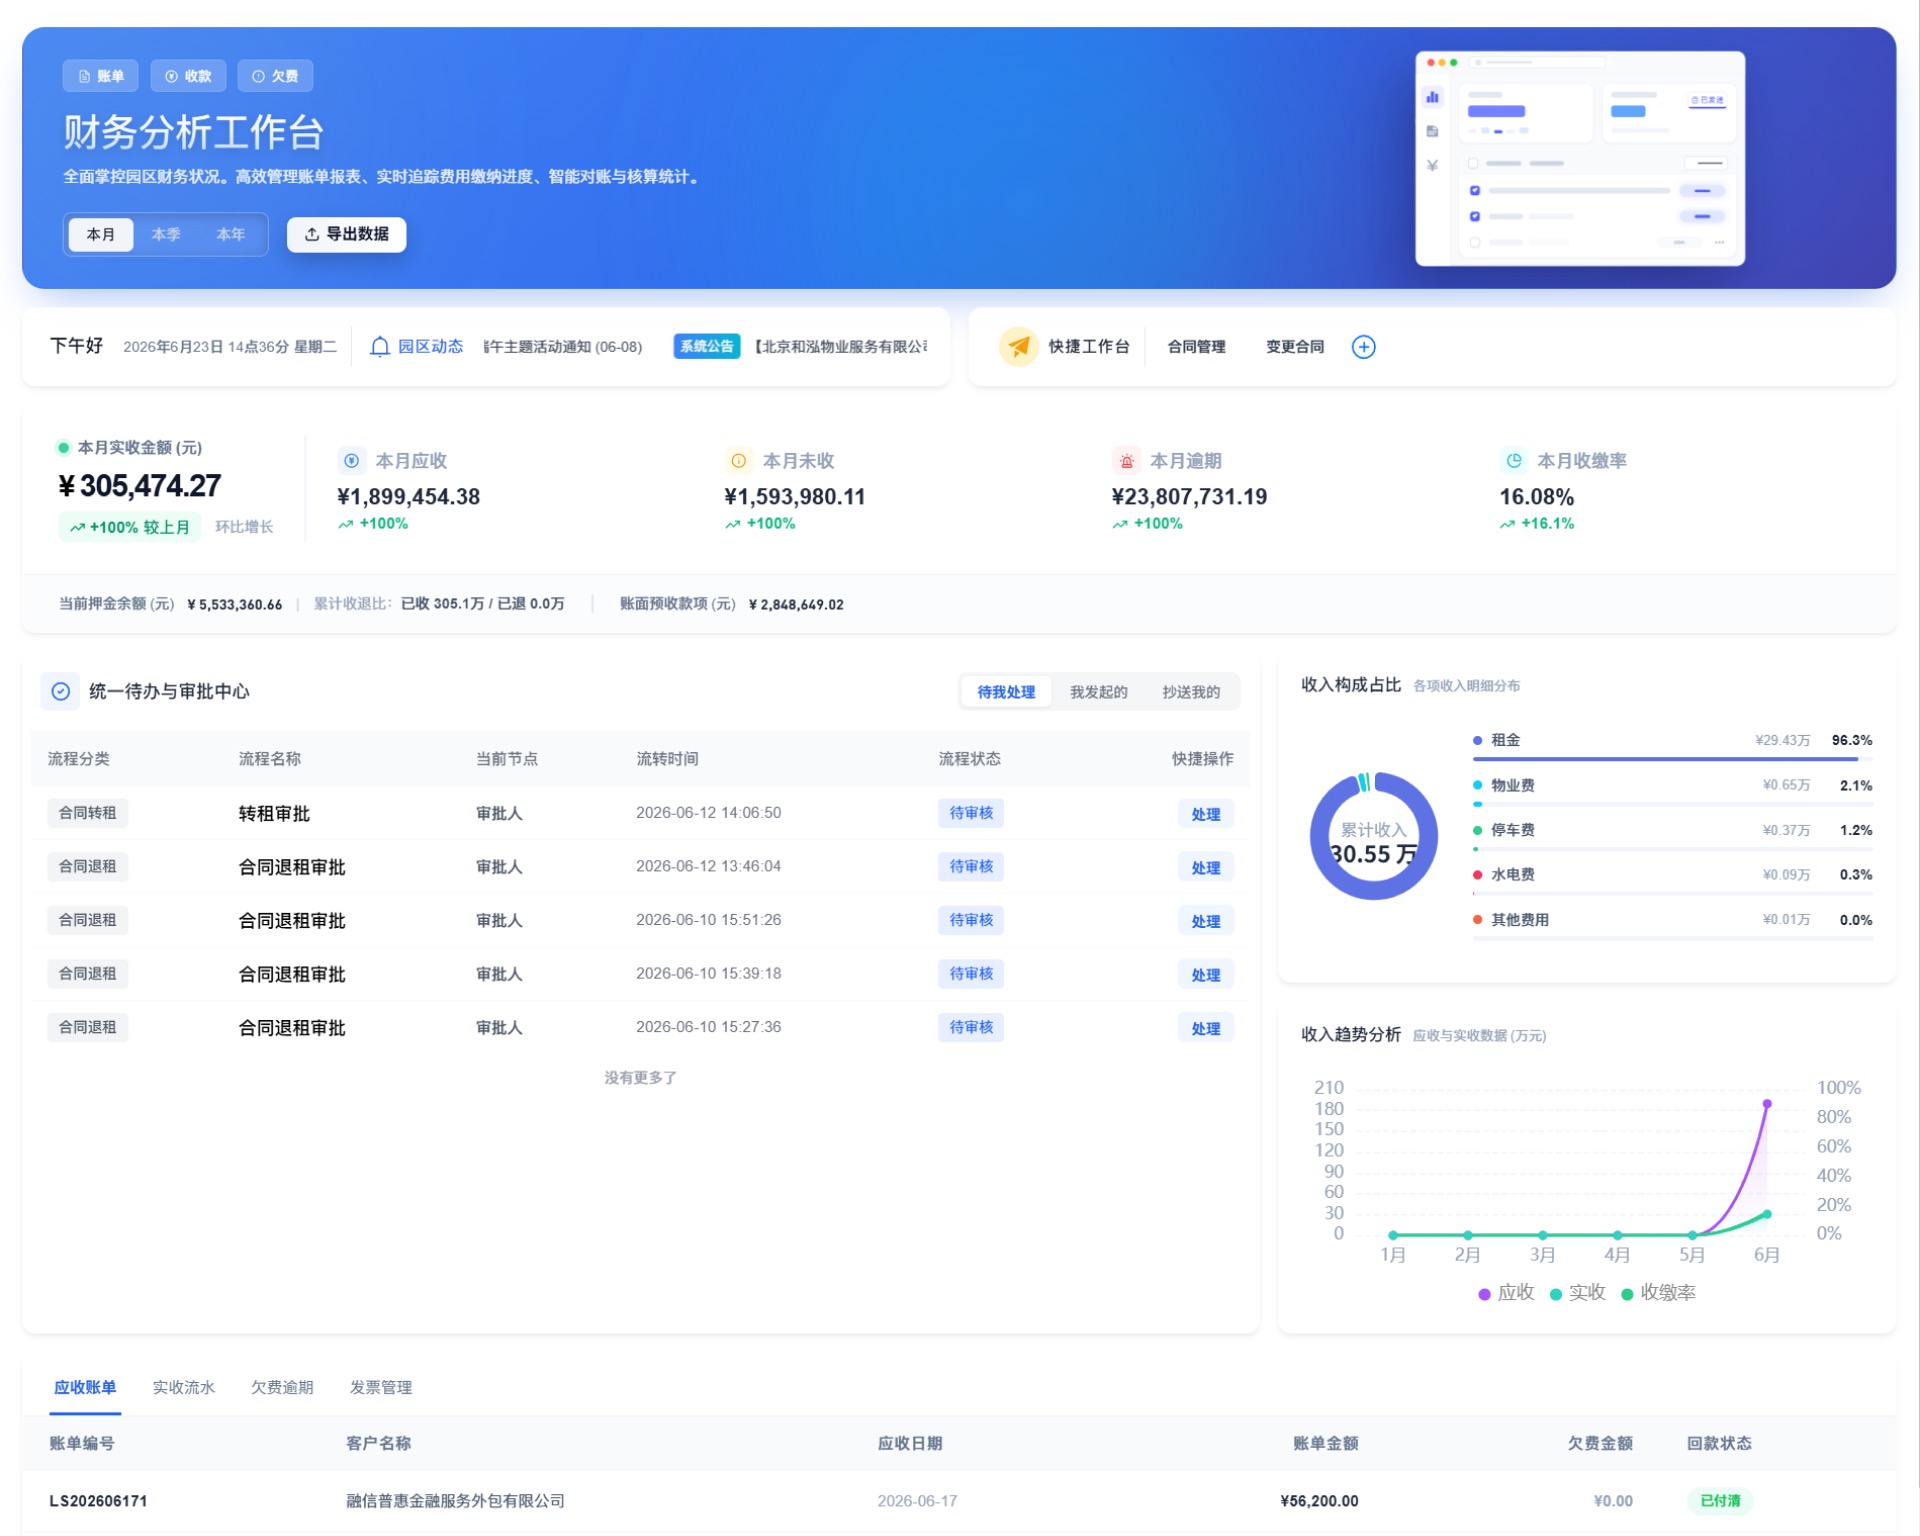The width and height of the screenshot is (1920, 1536).
Task: Click the 租金 income progress bar
Action: [x=1672, y=760]
